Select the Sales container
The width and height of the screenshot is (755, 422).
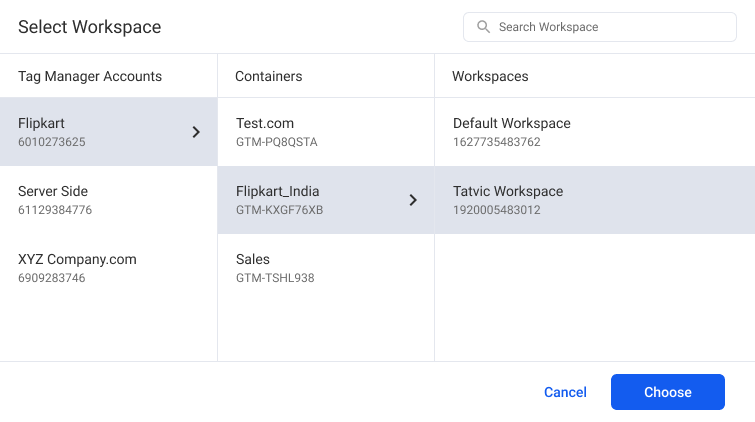pos(326,268)
